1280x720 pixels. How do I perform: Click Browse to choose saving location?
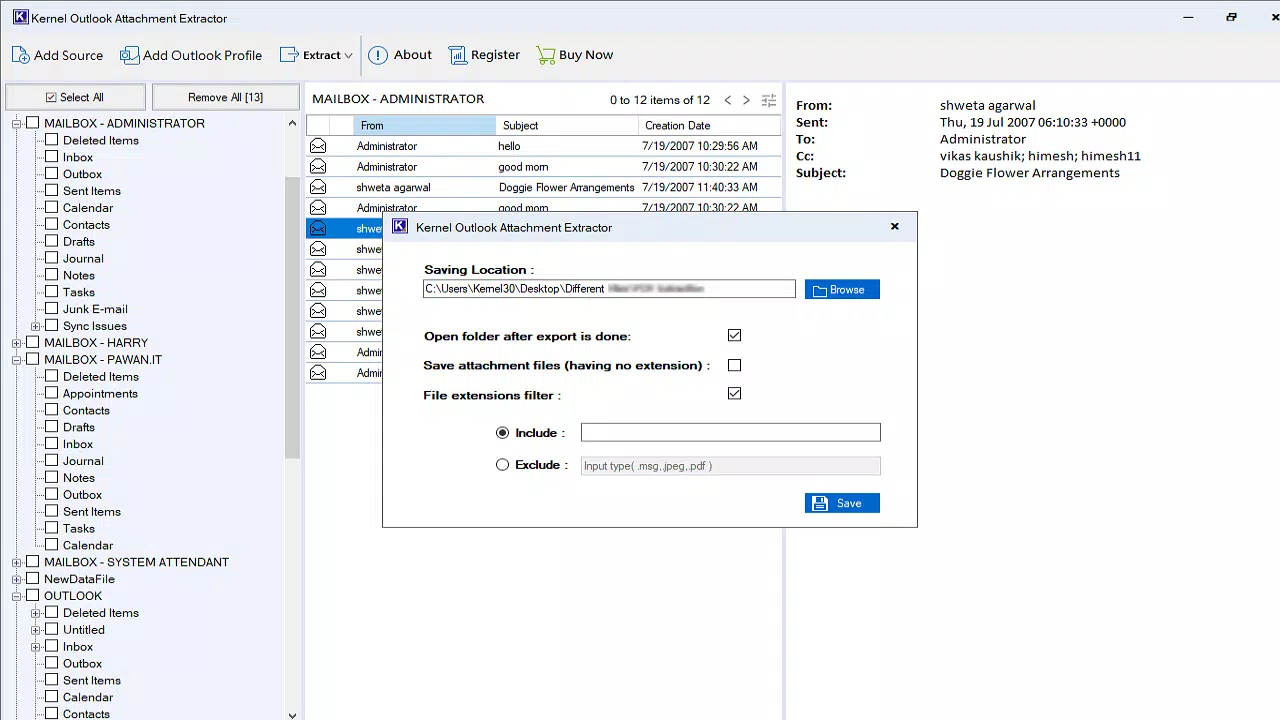coord(842,290)
